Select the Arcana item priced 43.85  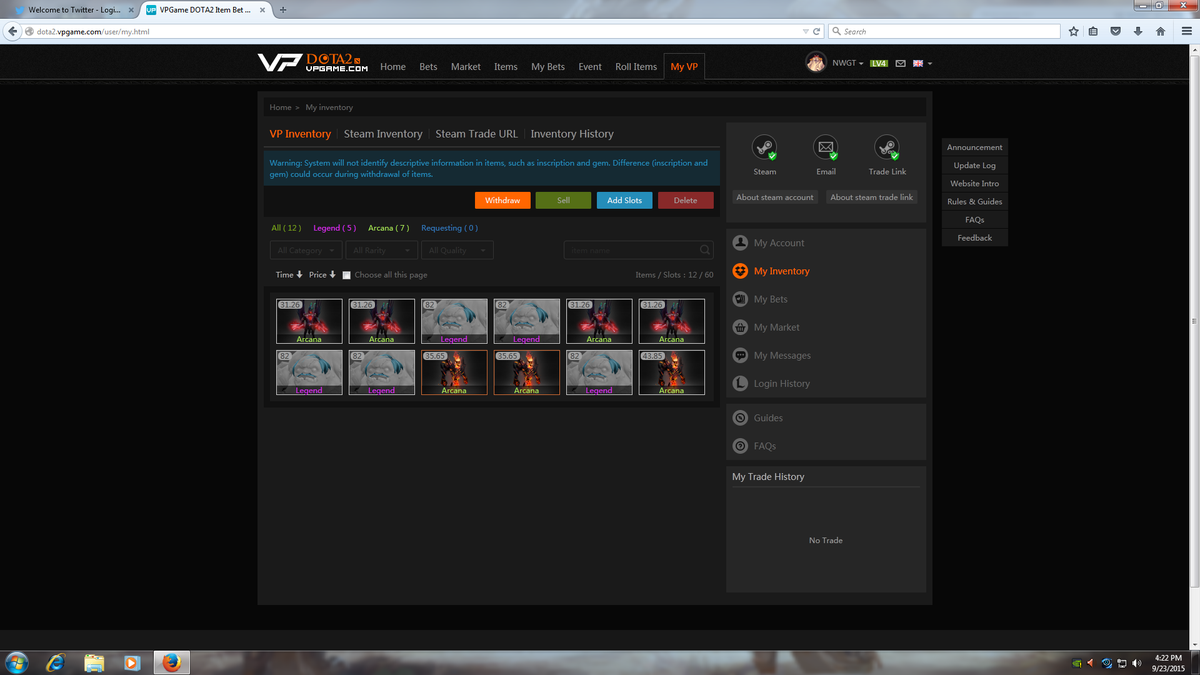671,372
